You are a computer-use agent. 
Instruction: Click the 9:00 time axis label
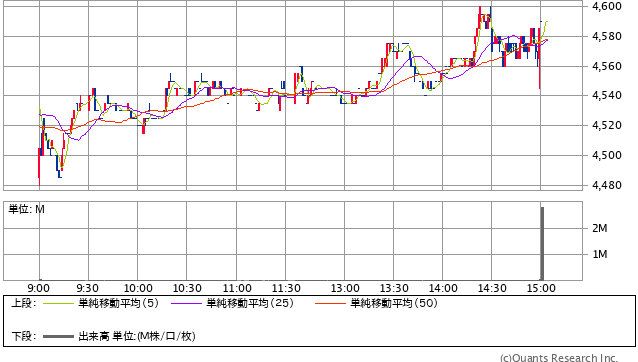[x=39, y=288]
